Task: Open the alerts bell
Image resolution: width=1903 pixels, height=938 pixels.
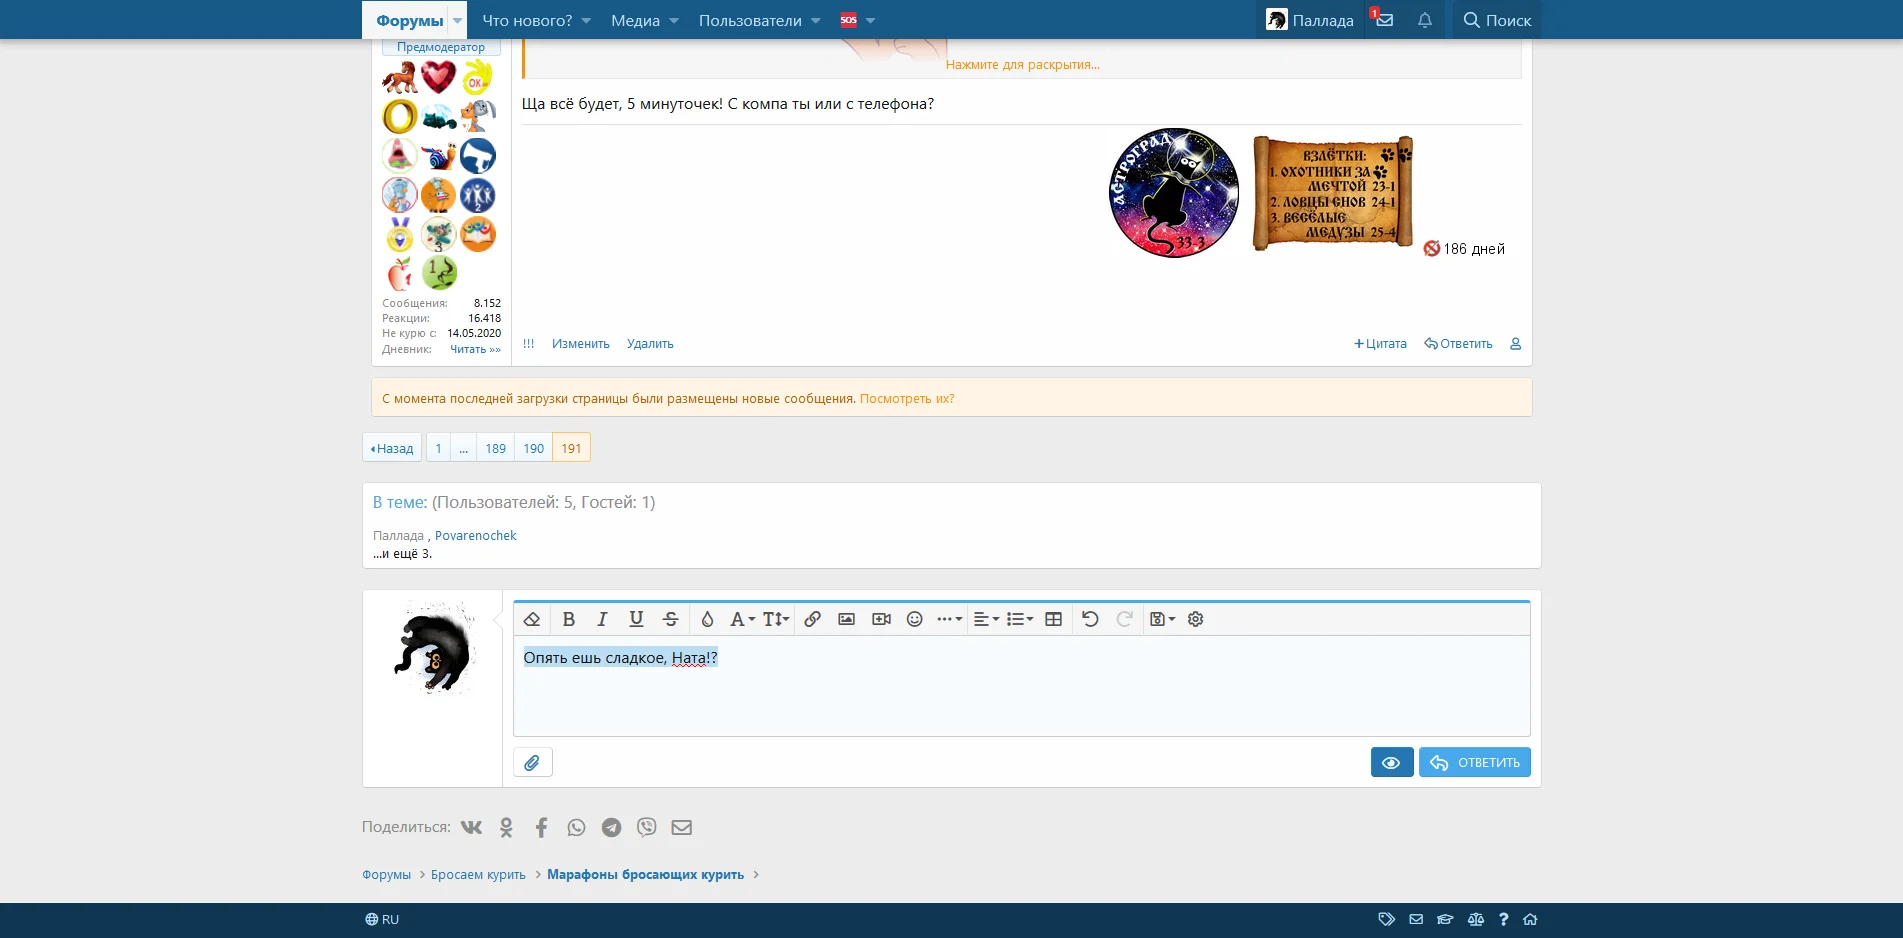Action: click(x=1425, y=20)
